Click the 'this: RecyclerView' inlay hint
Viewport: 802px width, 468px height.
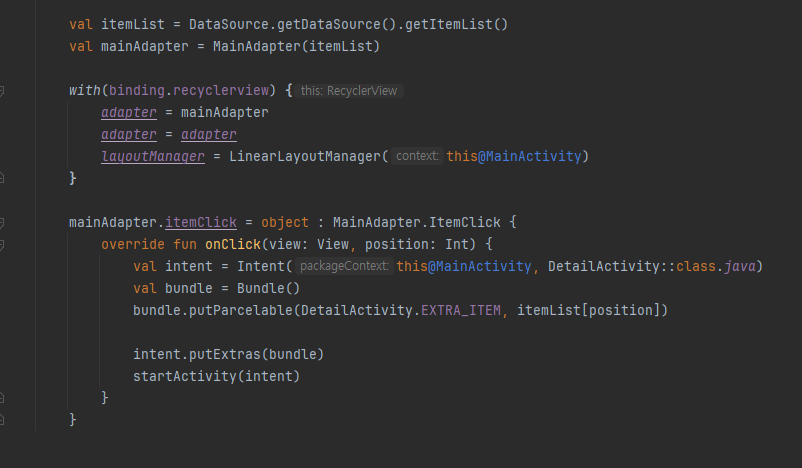pos(349,91)
